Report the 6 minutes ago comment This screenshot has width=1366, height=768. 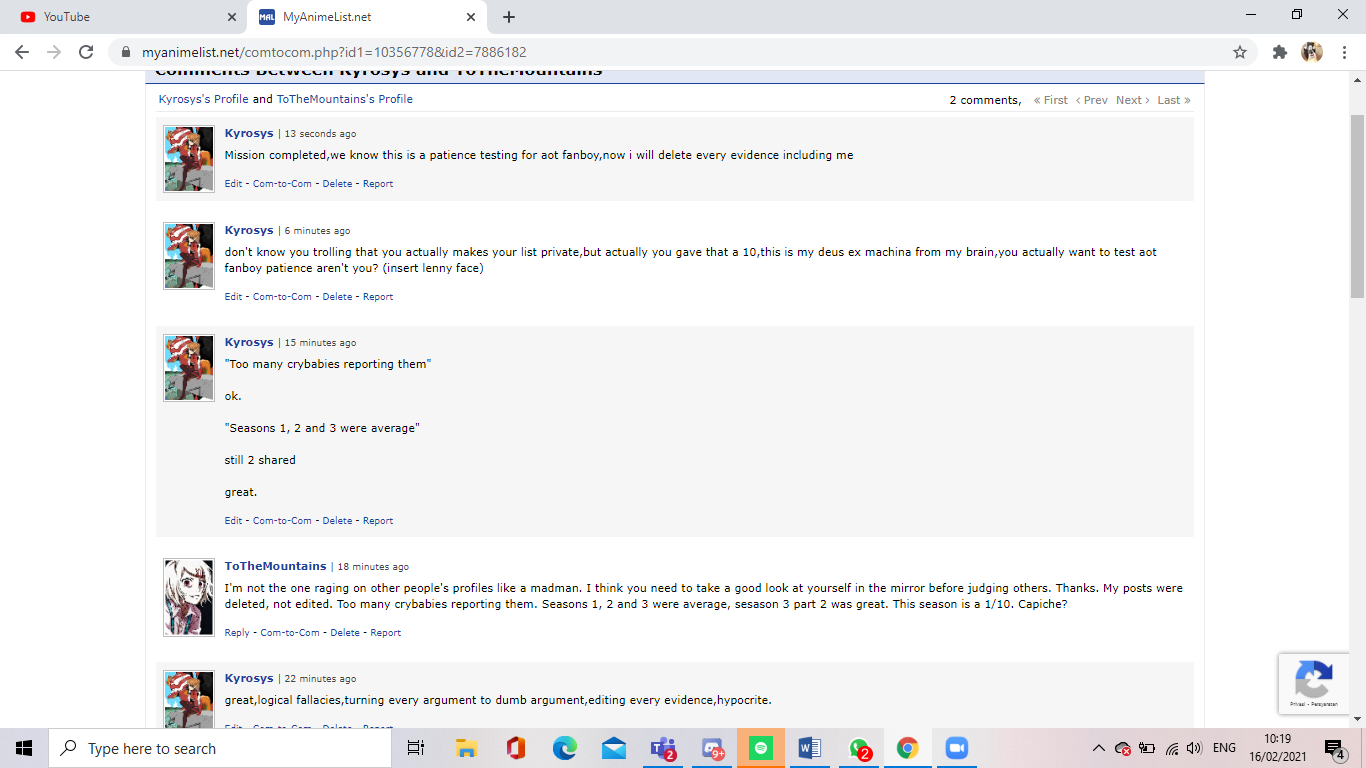pyautogui.click(x=378, y=297)
